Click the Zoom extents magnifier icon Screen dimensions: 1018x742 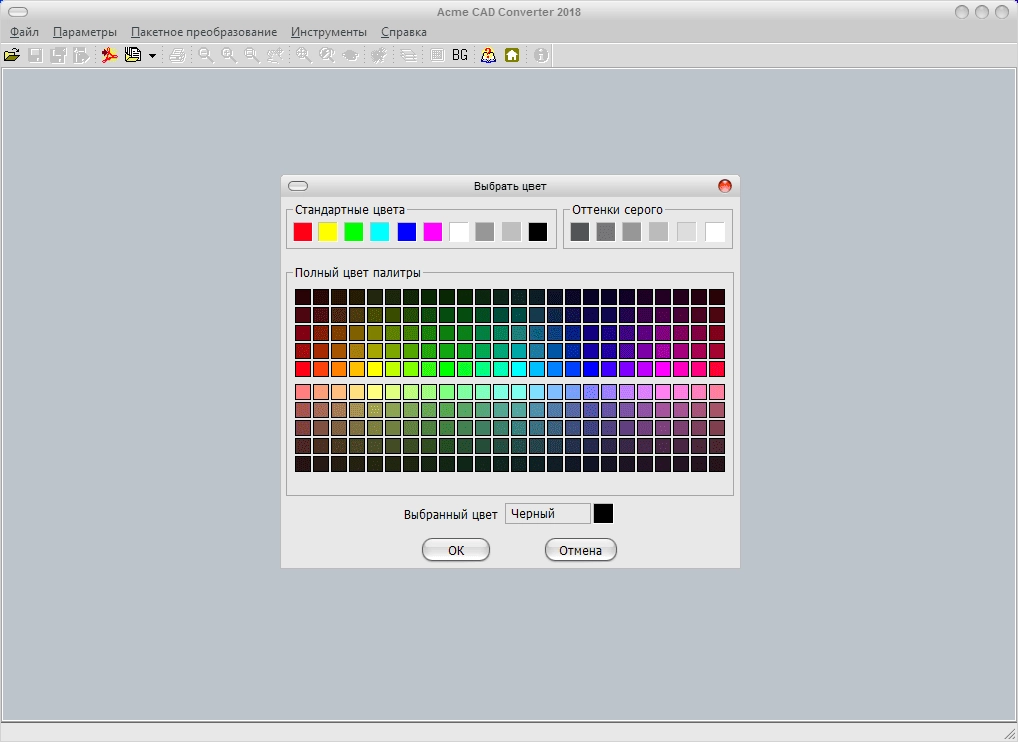[303, 55]
